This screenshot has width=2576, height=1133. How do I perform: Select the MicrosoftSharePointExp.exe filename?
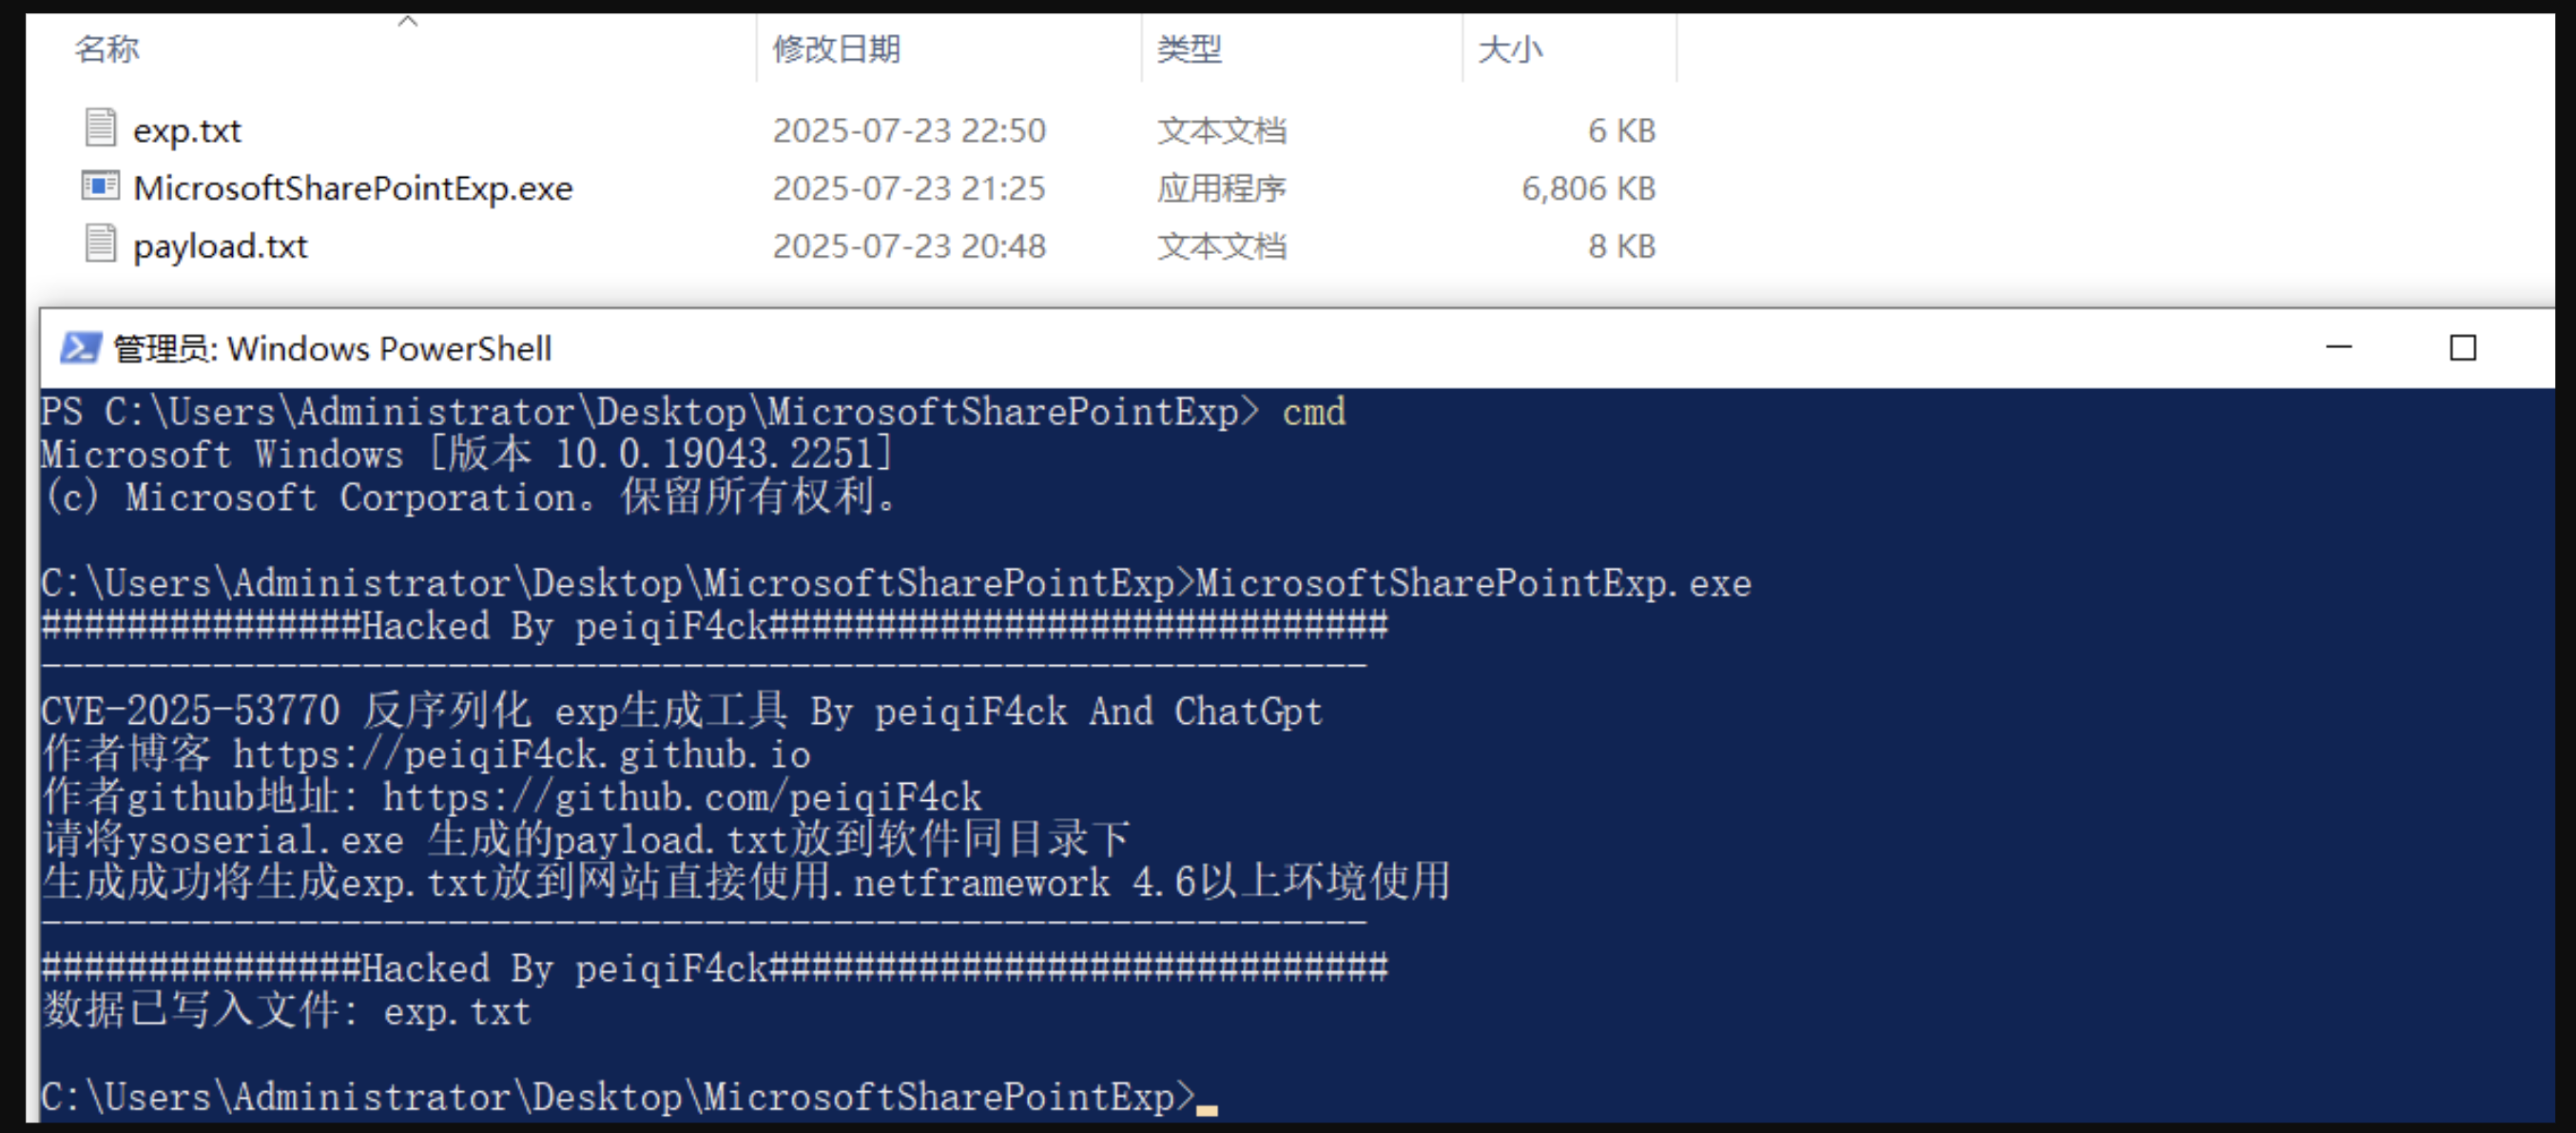click(353, 189)
